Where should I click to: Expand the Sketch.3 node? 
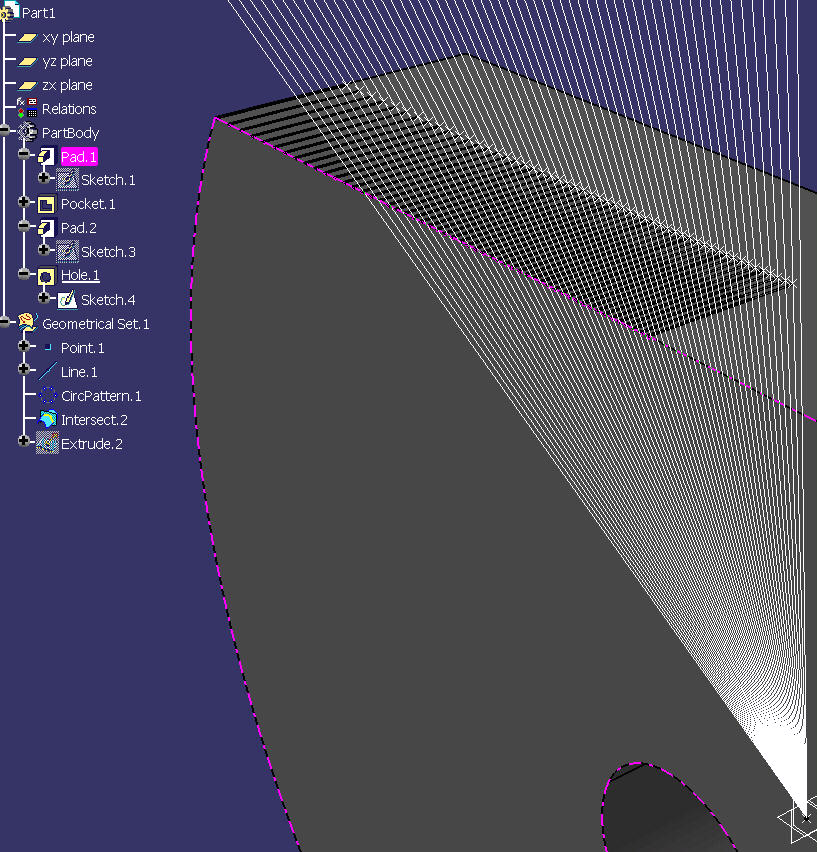[x=44, y=249]
